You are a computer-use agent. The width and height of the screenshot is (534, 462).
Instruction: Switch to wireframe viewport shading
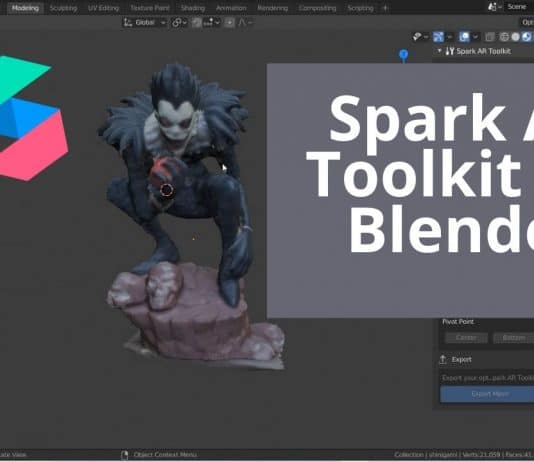click(x=504, y=37)
